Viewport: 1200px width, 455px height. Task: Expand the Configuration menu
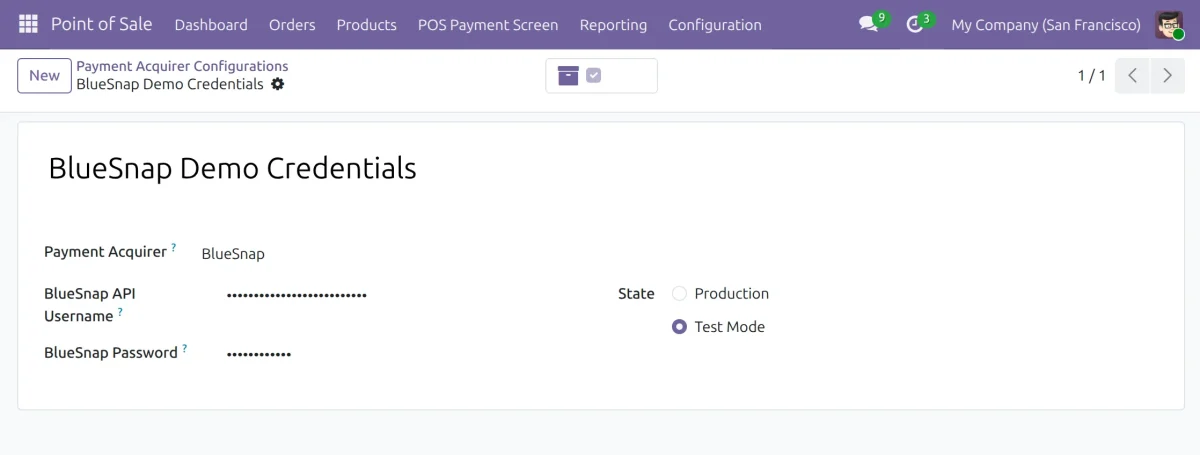coord(715,25)
